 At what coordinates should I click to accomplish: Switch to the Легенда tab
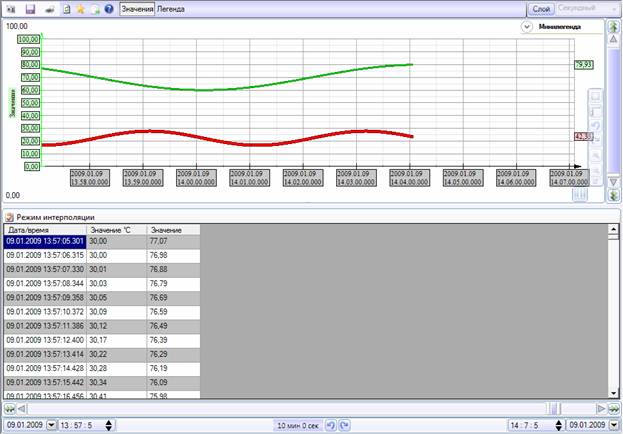(x=171, y=9)
